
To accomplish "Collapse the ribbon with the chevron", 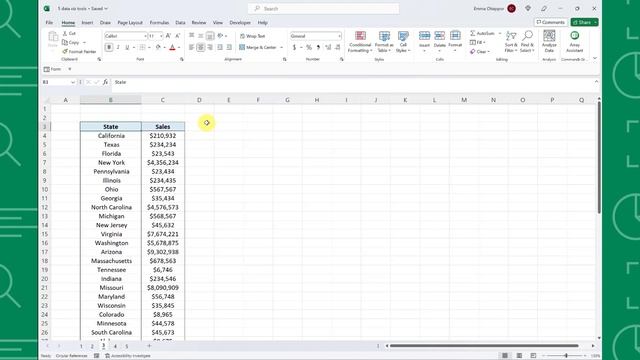I will pos(595,59).
